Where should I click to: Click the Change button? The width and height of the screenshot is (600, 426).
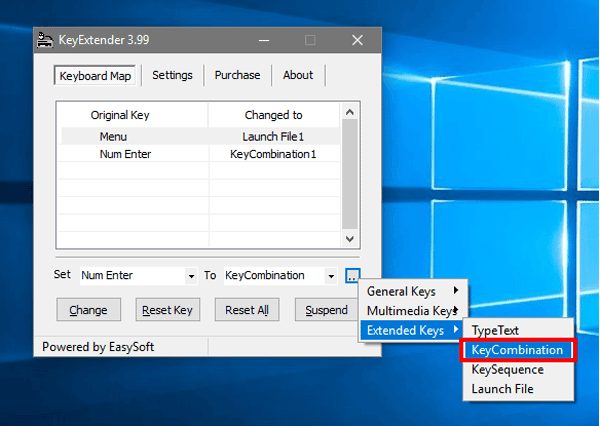(x=88, y=310)
